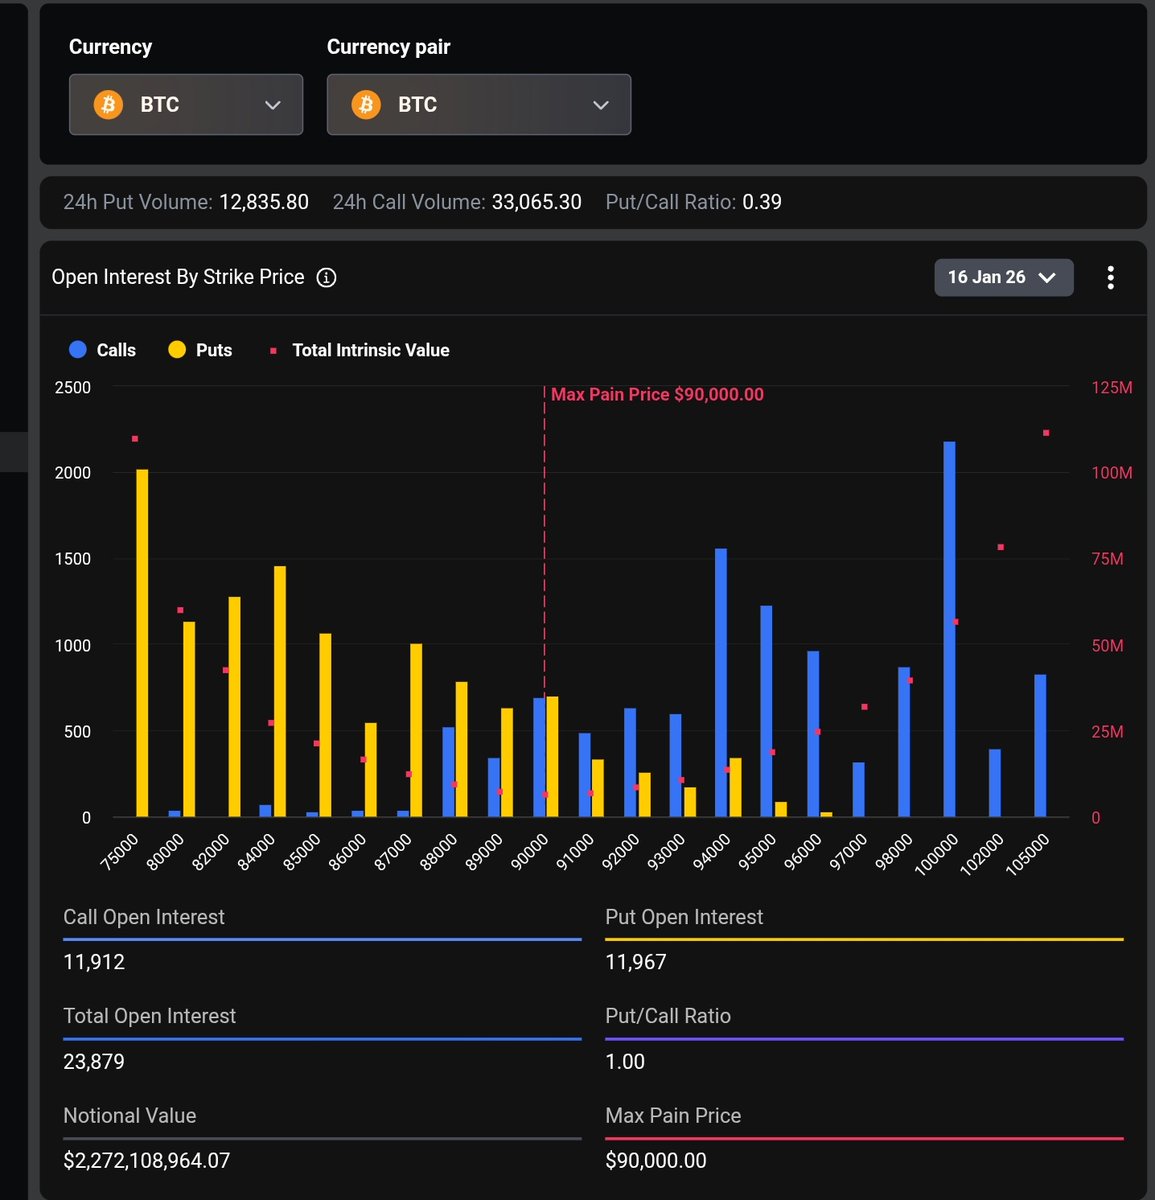Click the Bitcoin icon in Currency dropdown
Image resolution: width=1155 pixels, height=1200 pixels.
click(x=108, y=104)
